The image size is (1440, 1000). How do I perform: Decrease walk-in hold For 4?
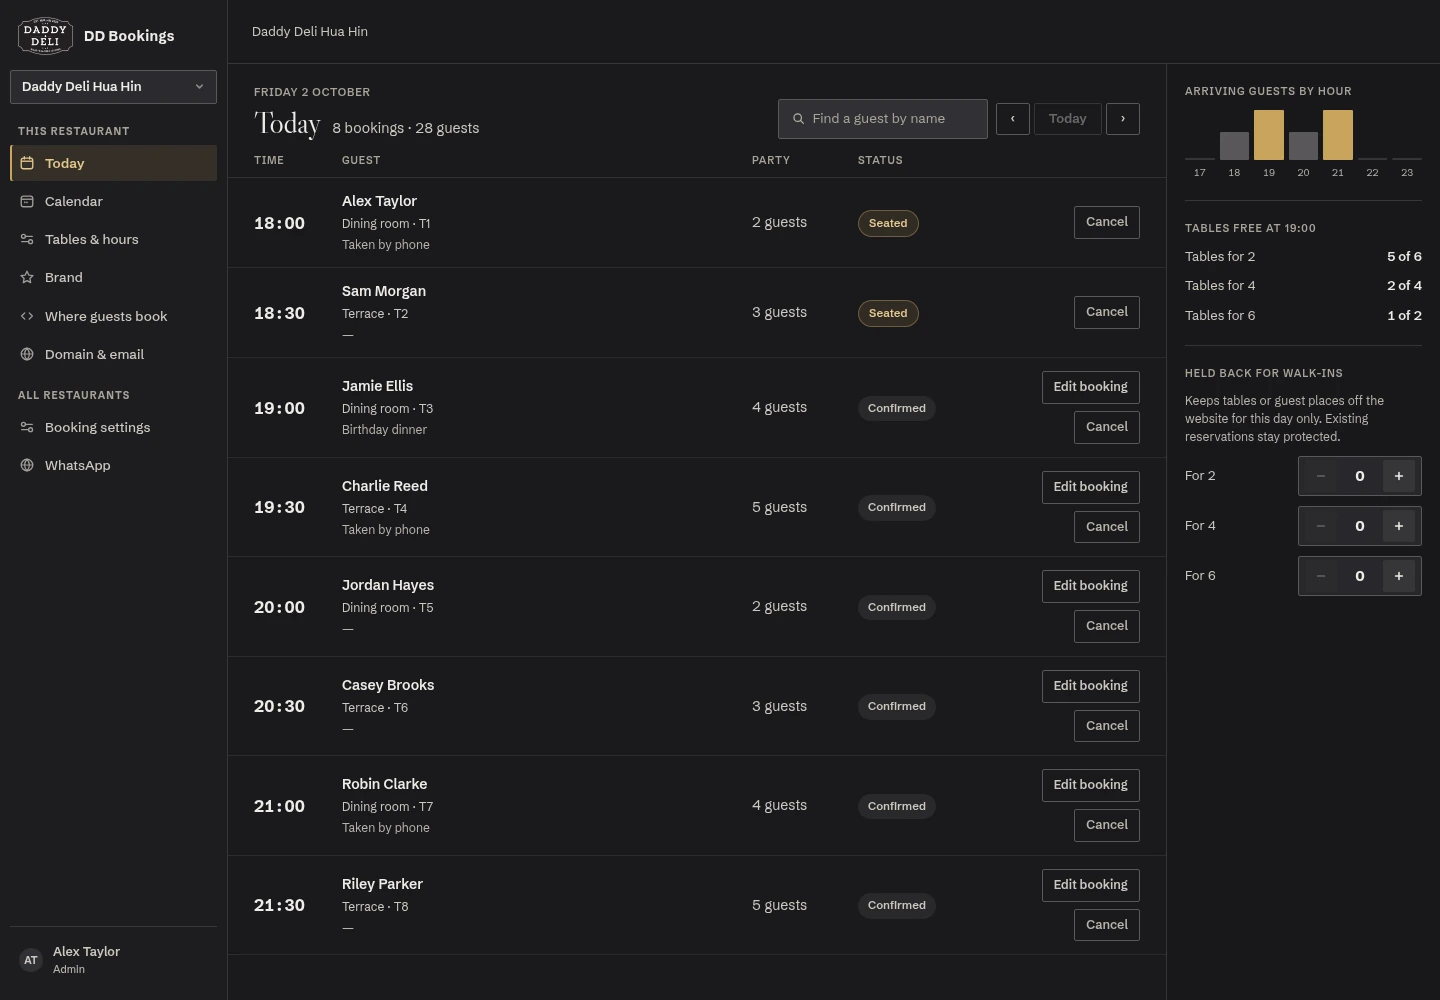tap(1321, 526)
